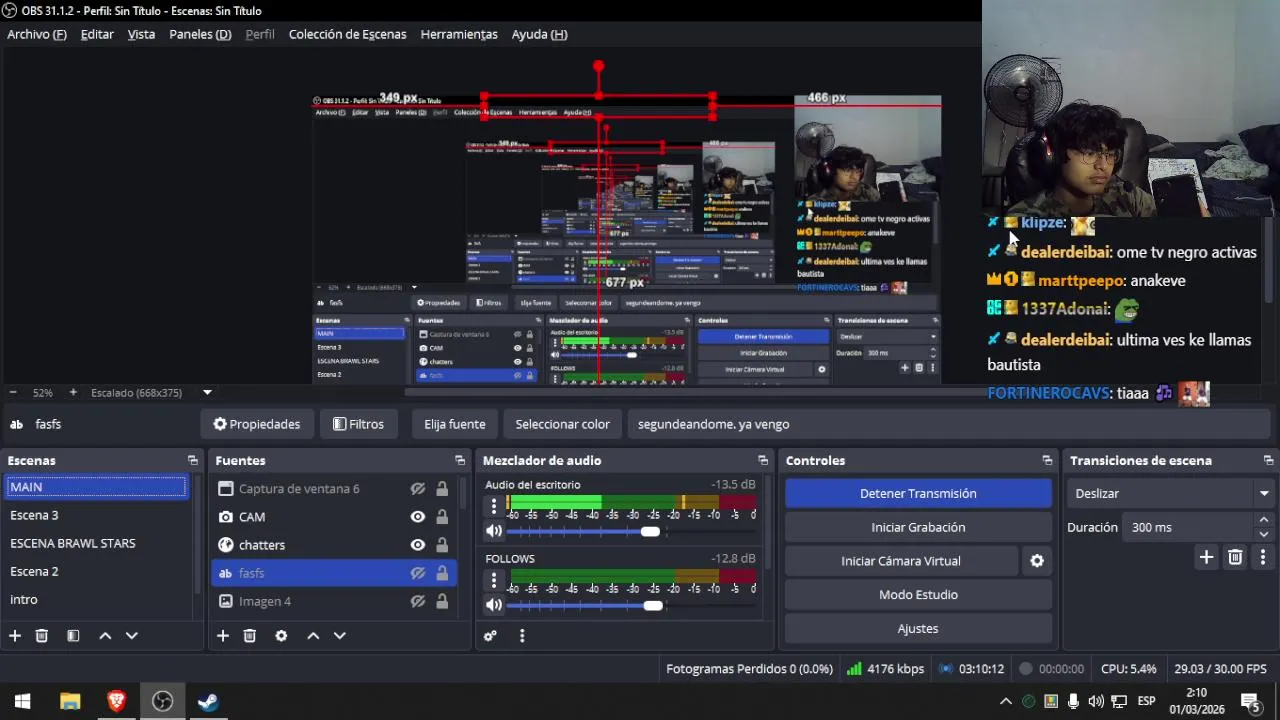This screenshot has width=1280, height=720.
Task: Open source properties gear in Fuentes toolbar
Action: coord(281,636)
